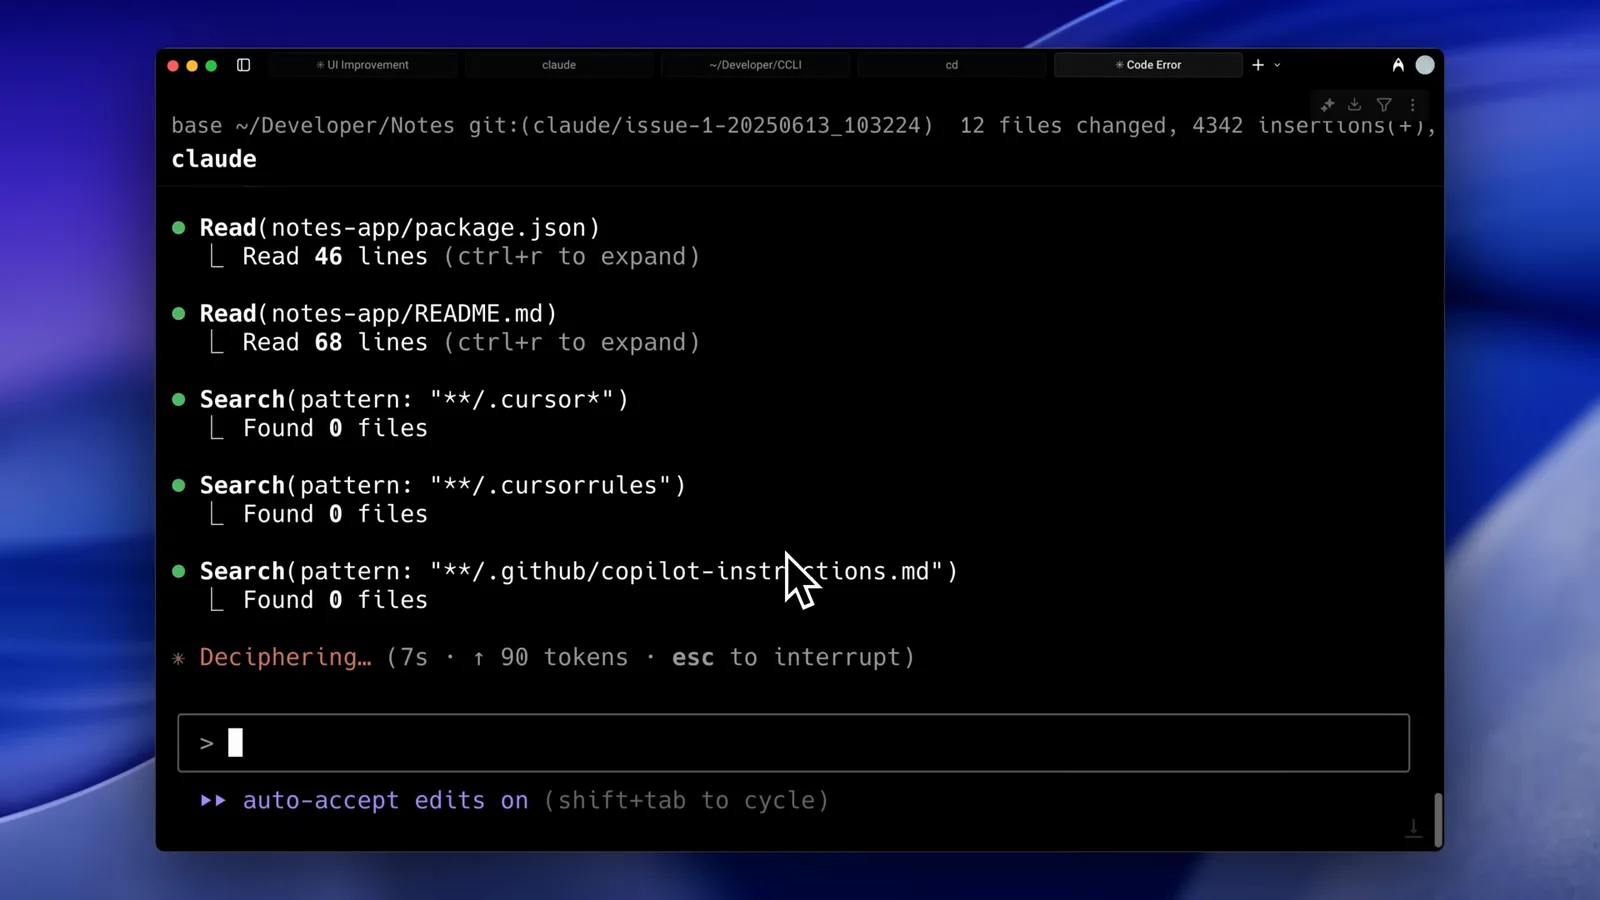Click the bold 'claude' command text
The height and width of the screenshot is (900, 1600).
(214, 159)
